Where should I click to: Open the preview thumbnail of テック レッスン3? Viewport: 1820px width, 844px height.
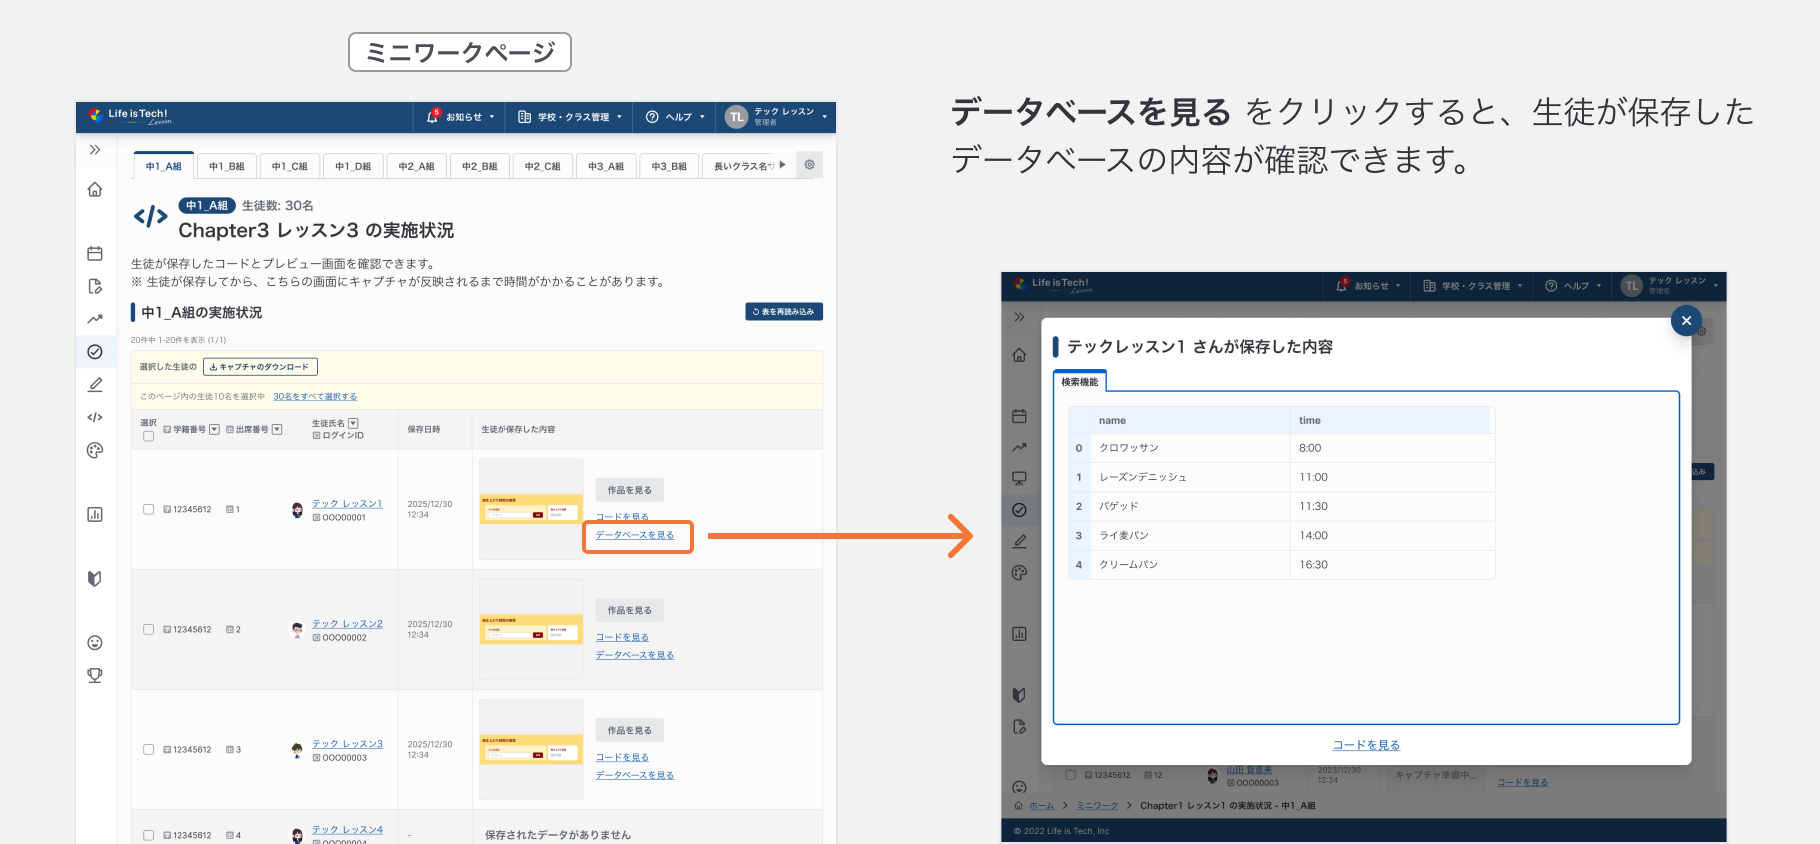tap(531, 749)
